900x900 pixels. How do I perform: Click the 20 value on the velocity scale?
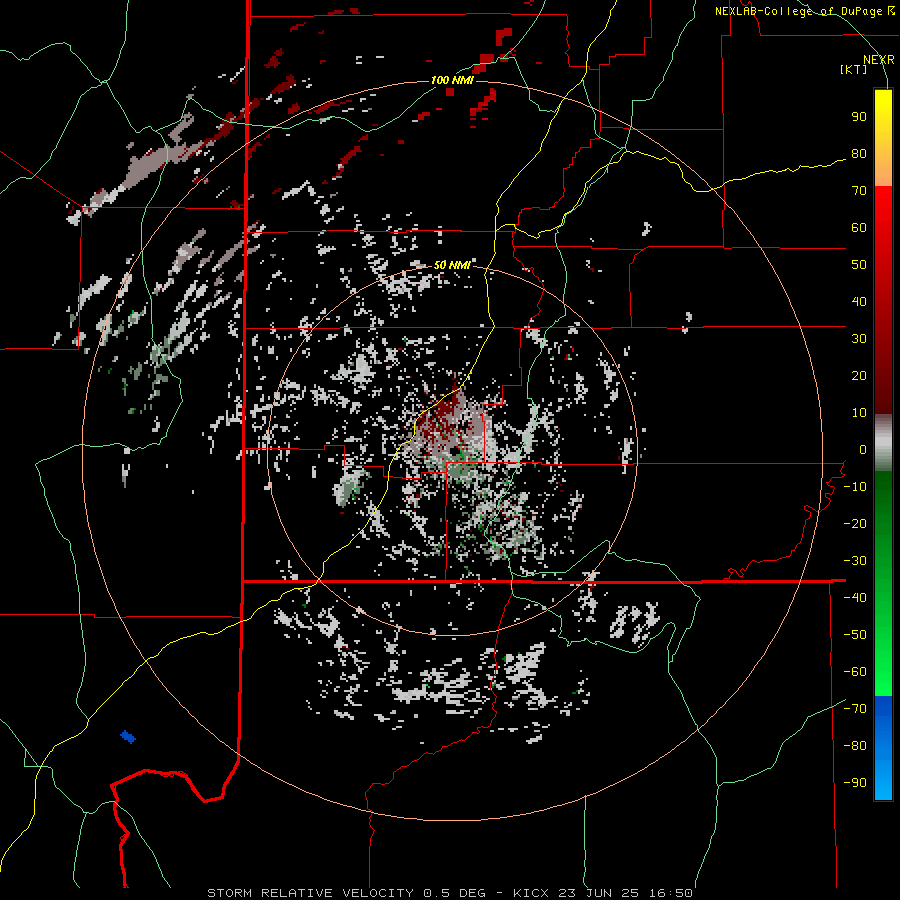pyautogui.click(x=859, y=375)
